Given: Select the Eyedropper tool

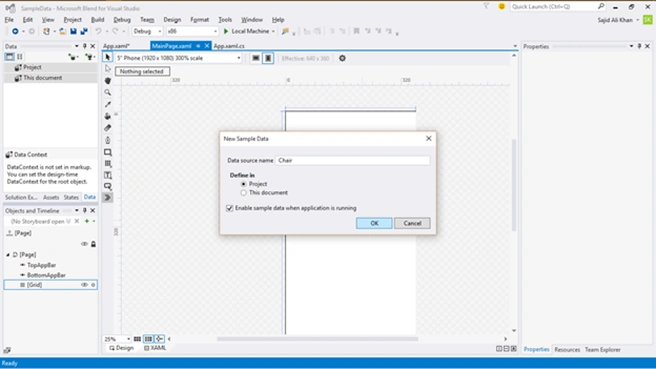Looking at the screenshot, I should [x=108, y=104].
